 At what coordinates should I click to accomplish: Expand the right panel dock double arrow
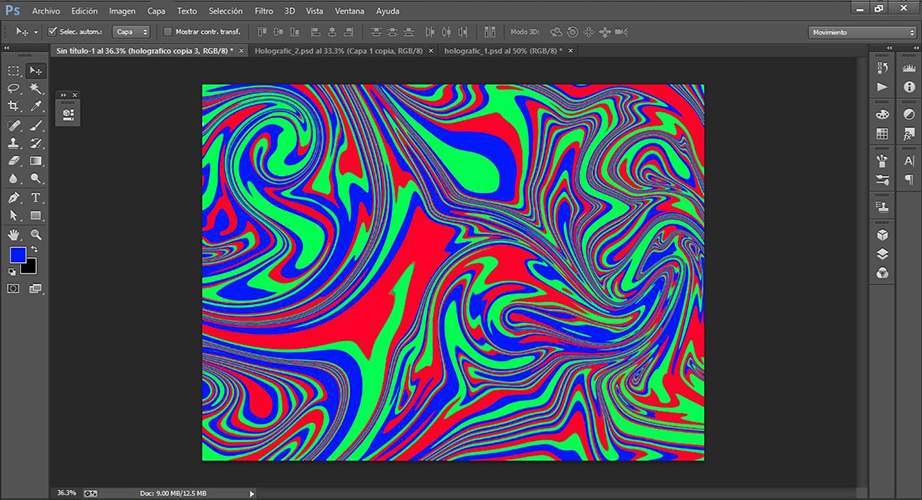917,48
